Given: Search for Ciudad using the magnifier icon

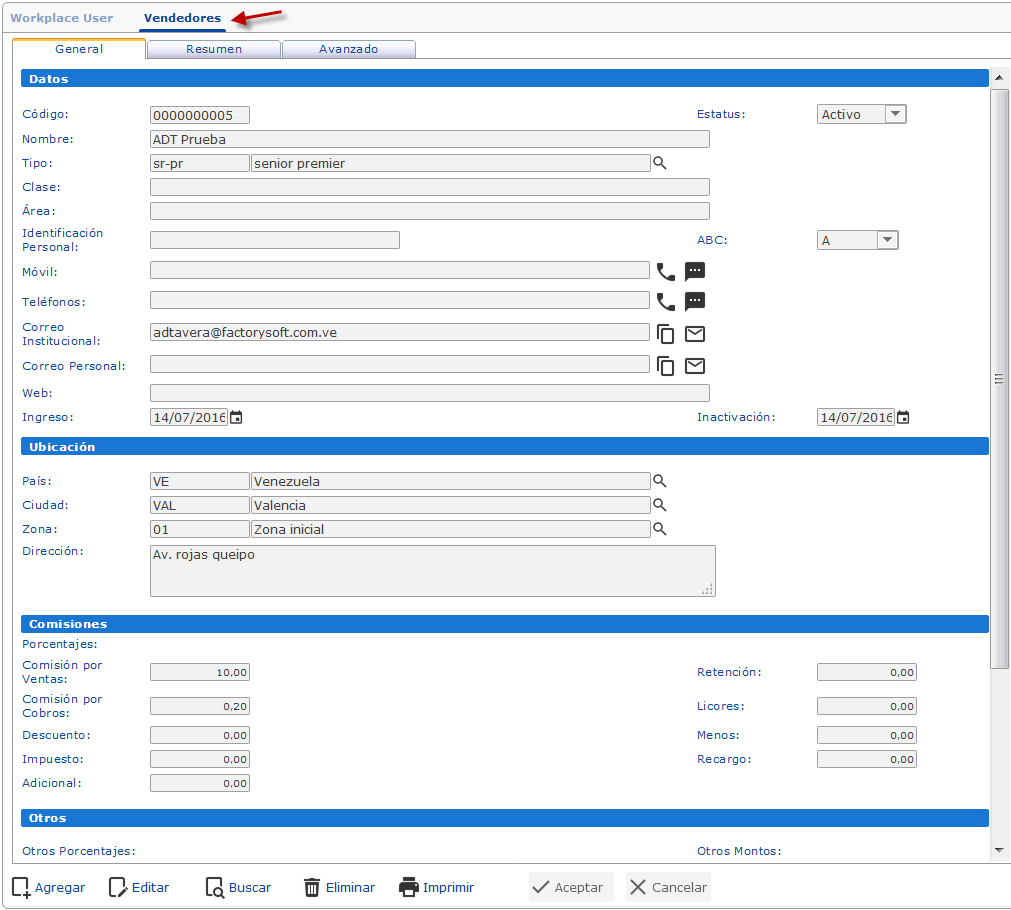Looking at the screenshot, I should 660,505.
